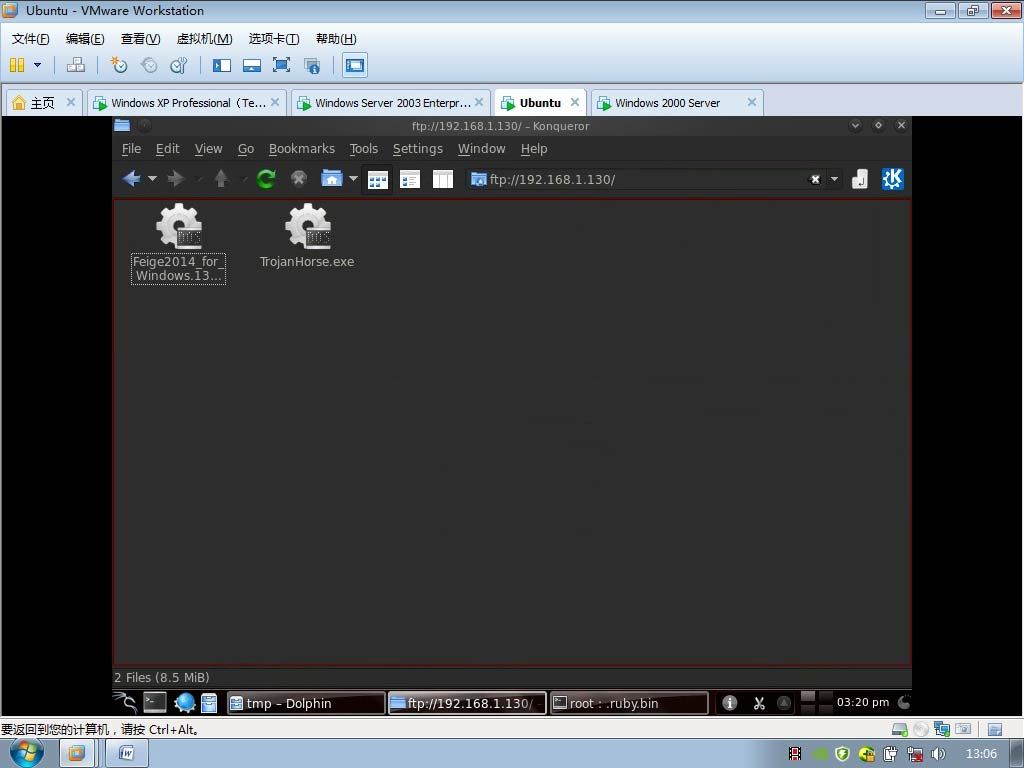
Task: Clear the Konqueror location bar
Action: 815,180
